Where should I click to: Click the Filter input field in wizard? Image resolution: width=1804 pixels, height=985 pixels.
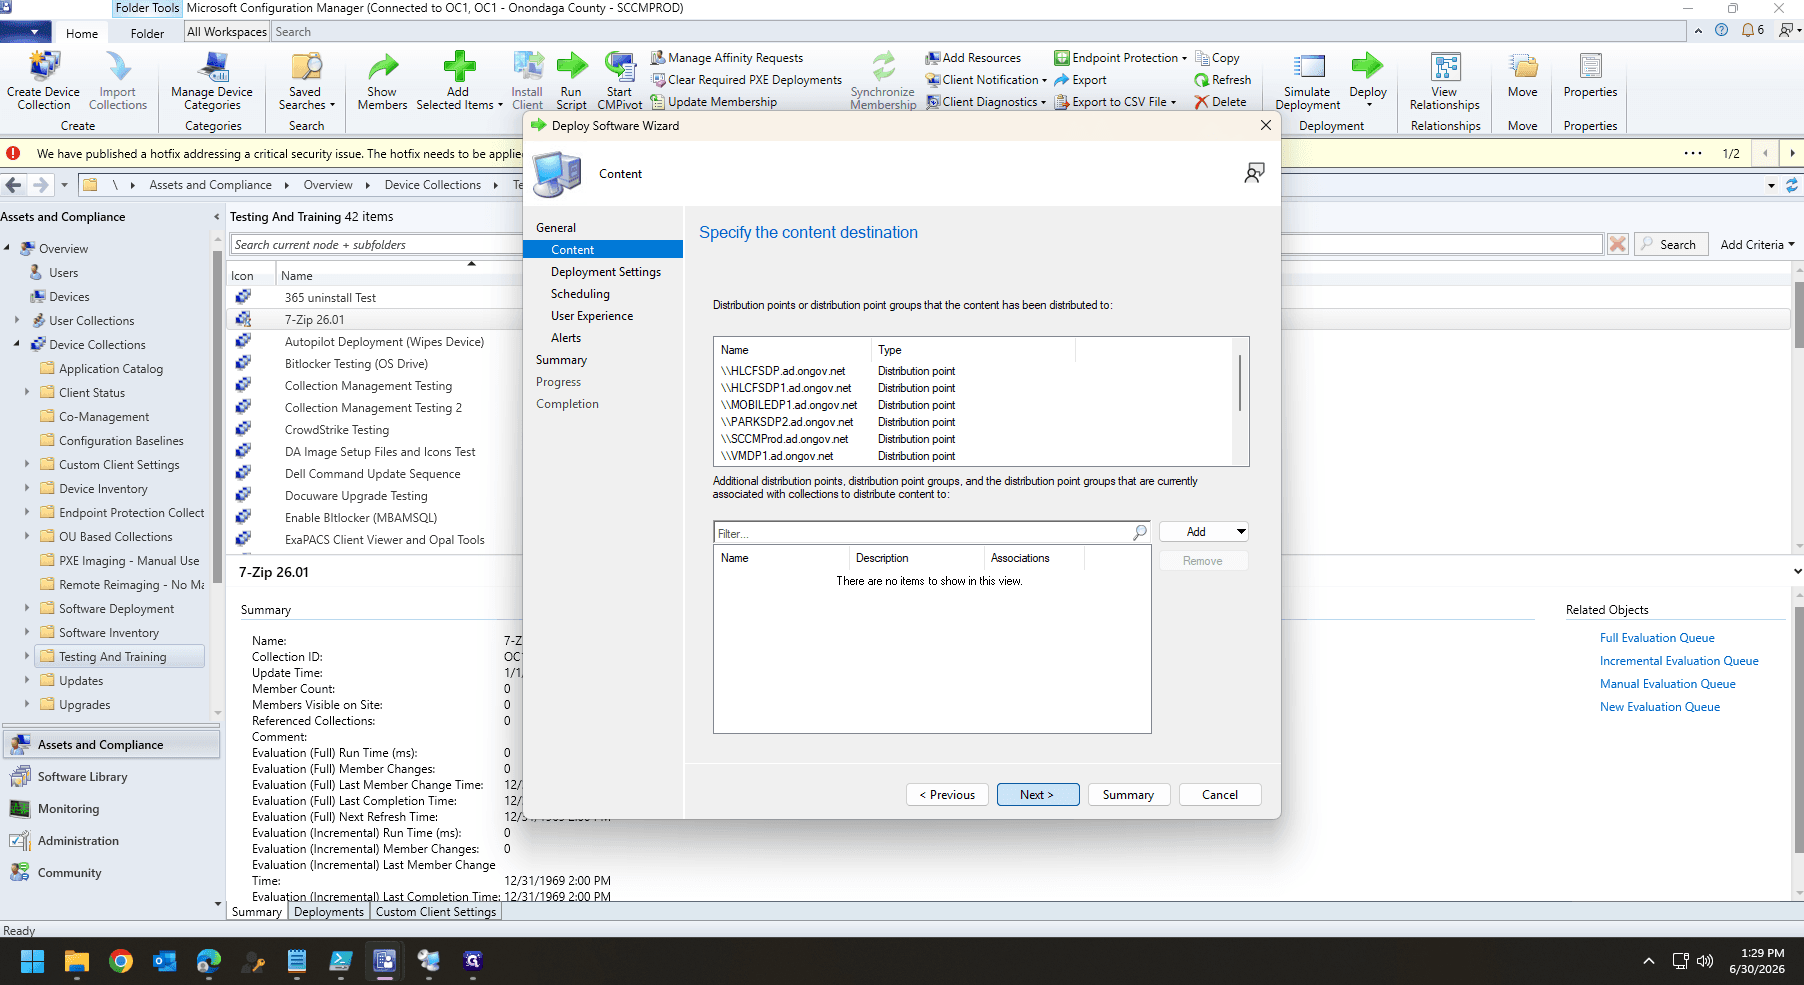(924, 533)
